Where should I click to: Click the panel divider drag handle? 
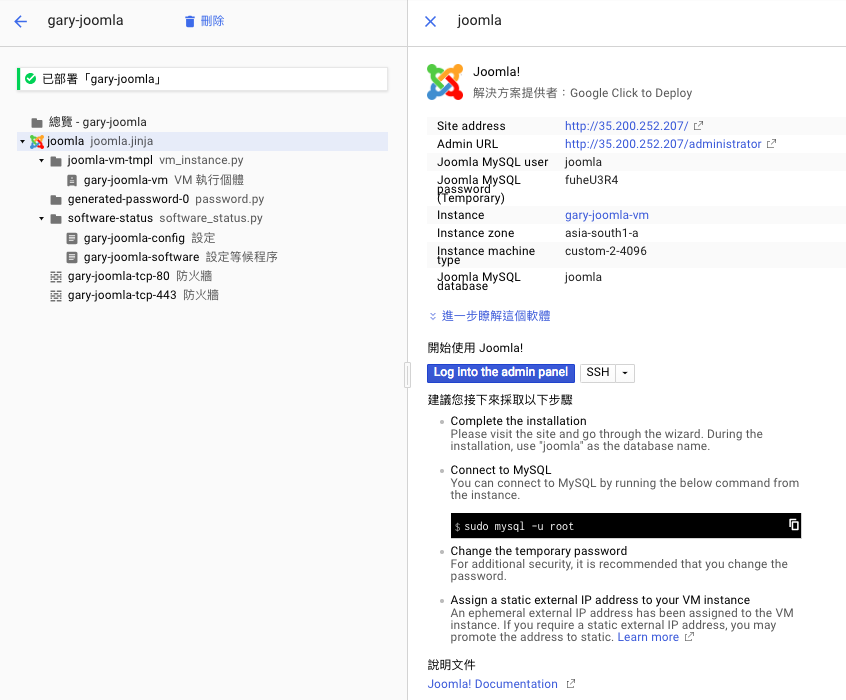[407, 375]
